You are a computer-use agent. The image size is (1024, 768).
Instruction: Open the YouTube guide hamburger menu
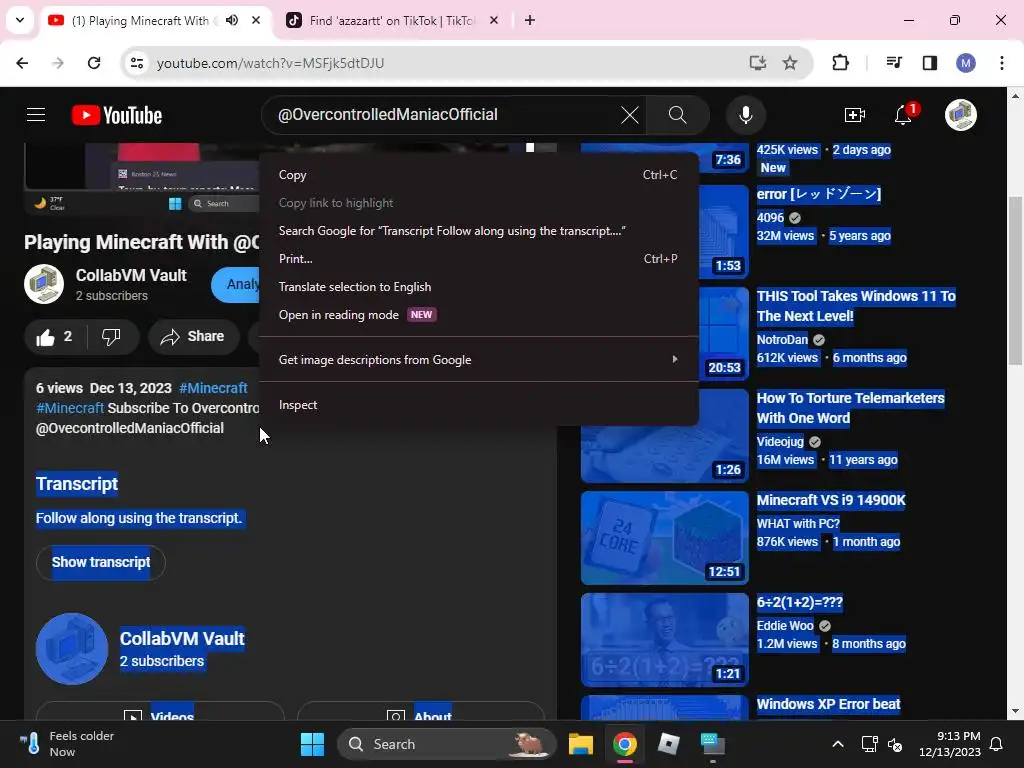(36, 115)
